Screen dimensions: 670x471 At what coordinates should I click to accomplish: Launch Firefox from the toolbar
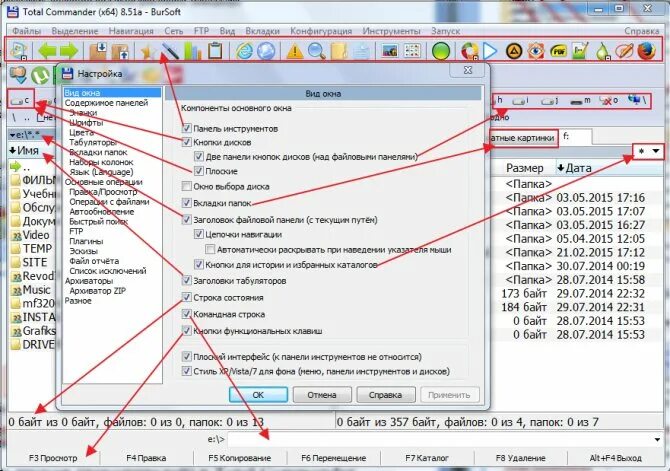click(646, 51)
